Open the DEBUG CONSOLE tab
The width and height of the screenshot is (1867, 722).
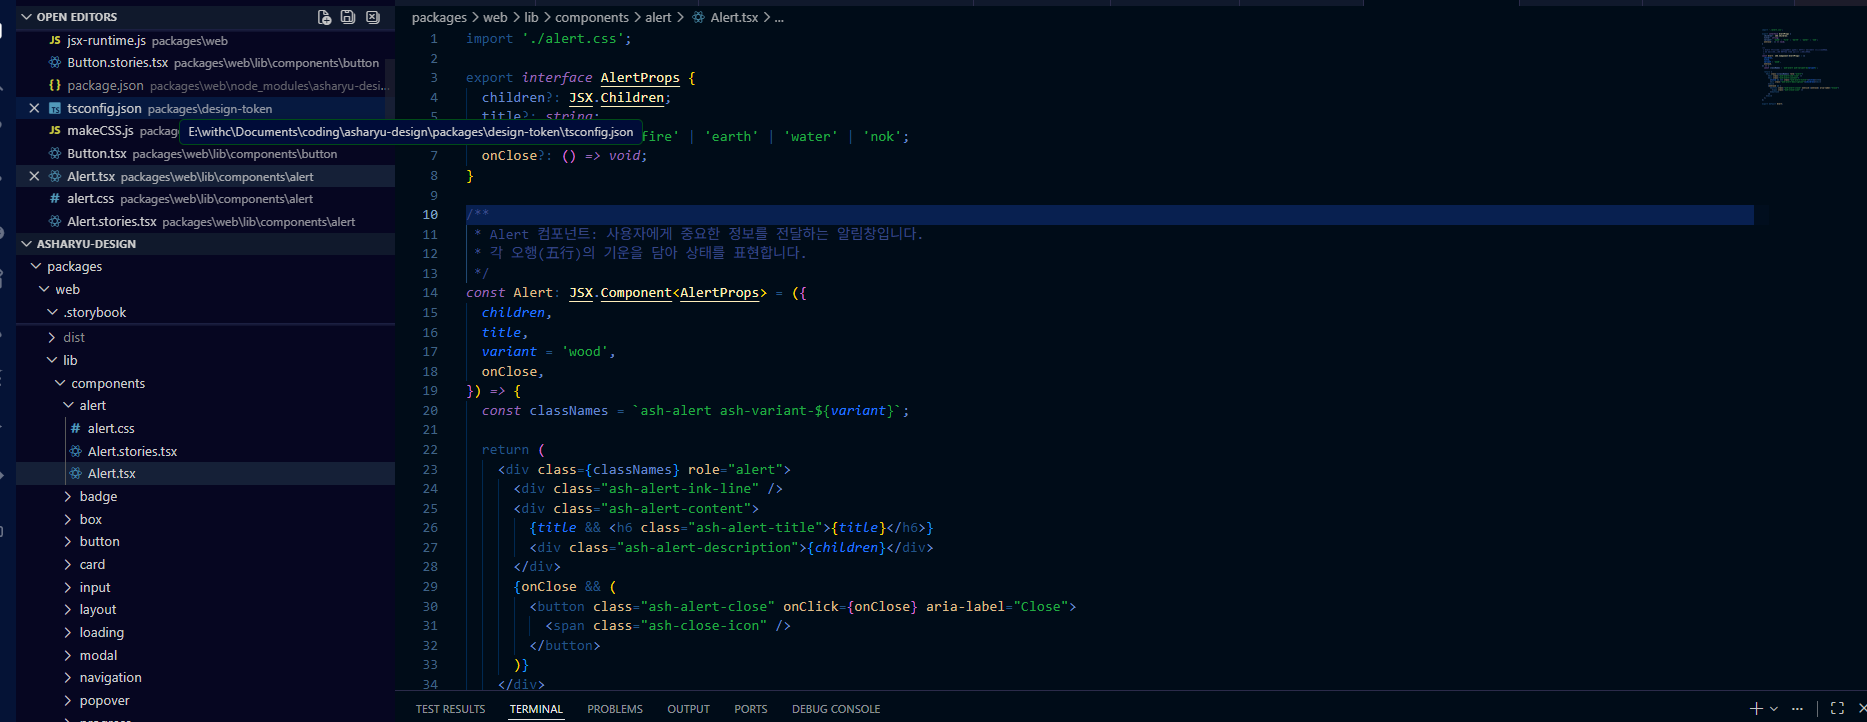836,709
